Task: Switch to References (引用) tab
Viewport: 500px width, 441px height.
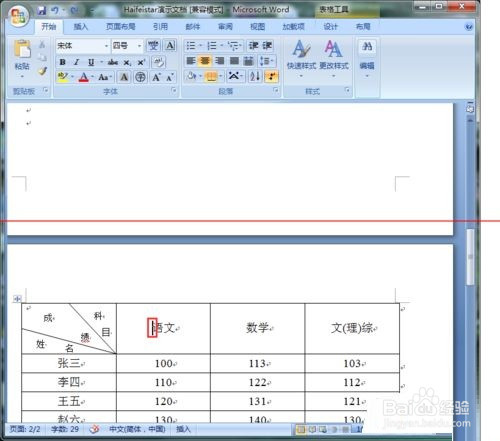Action: point(160,27)
